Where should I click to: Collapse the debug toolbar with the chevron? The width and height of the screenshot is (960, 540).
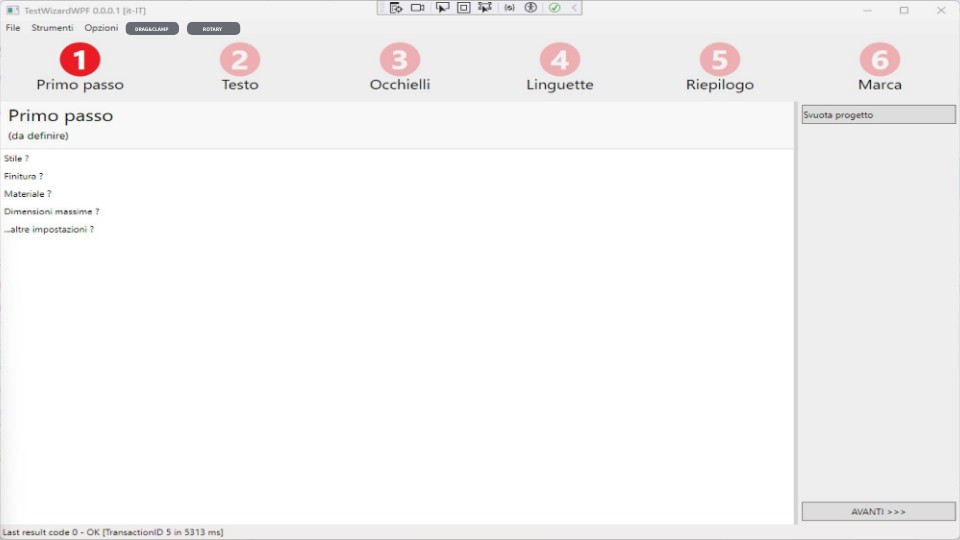click(x=574, y=8)
